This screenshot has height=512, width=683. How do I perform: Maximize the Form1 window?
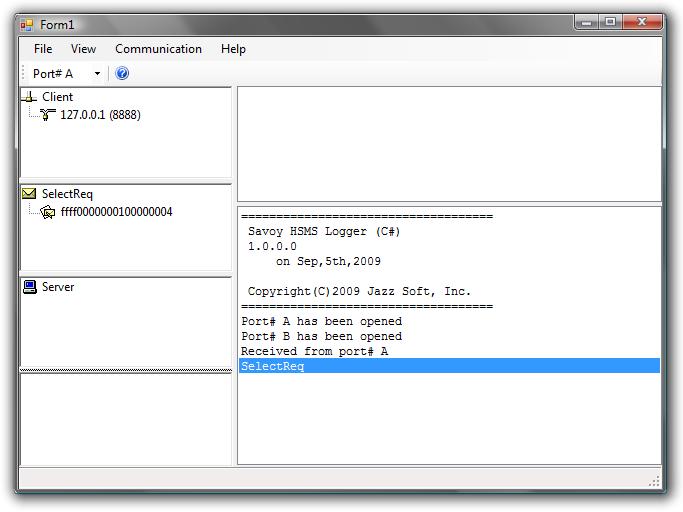pyautogui.click(x=610, y=21)
